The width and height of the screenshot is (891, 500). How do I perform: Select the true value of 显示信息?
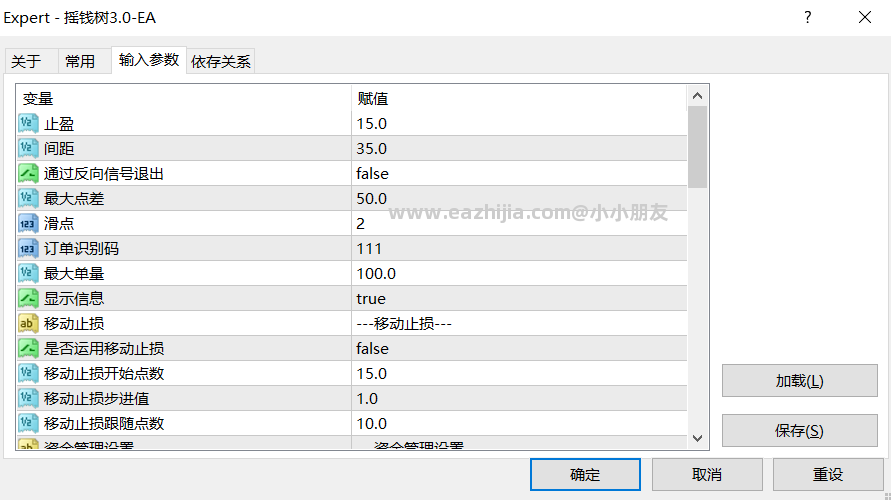click(x=370, y=299)
